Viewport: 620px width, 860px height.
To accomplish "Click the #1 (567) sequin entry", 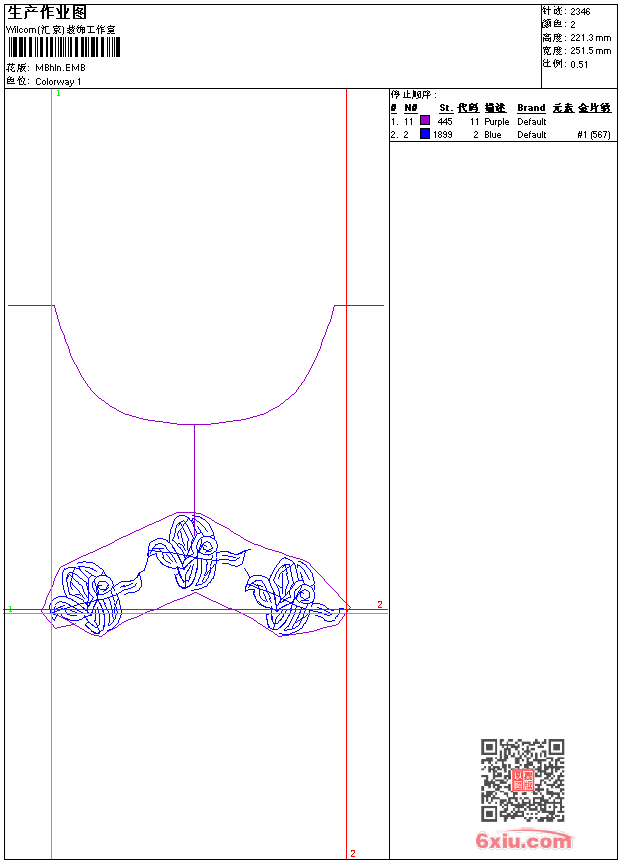I will coord(594,135).
